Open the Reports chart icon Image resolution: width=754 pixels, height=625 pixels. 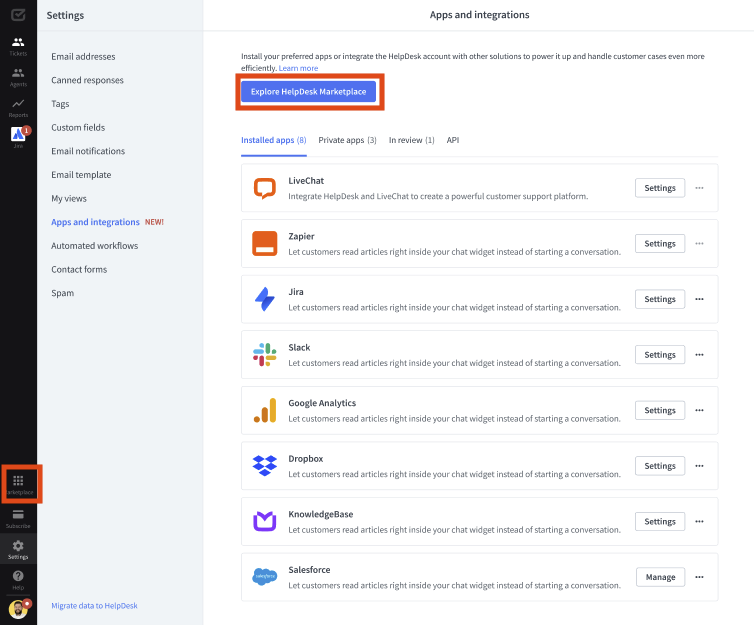pyautogui.click(x=18, y=104)
